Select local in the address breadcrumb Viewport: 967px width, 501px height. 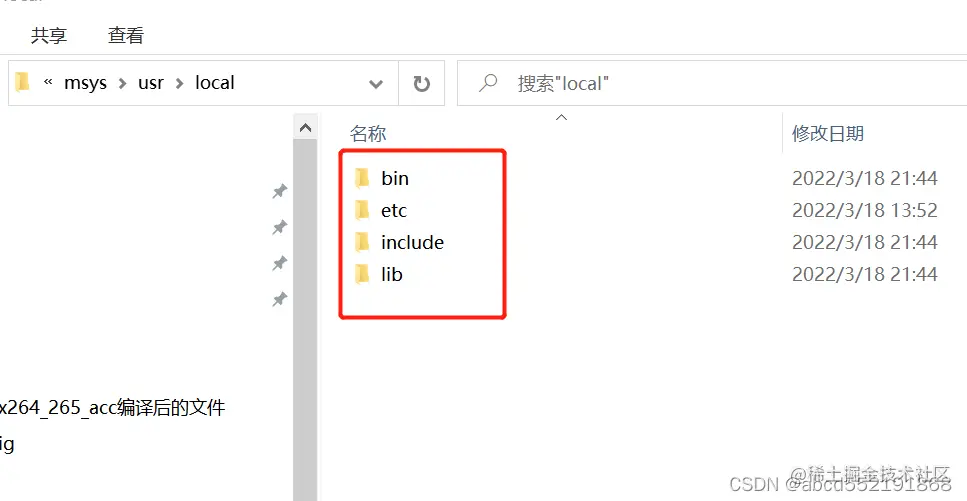(215, 83)
